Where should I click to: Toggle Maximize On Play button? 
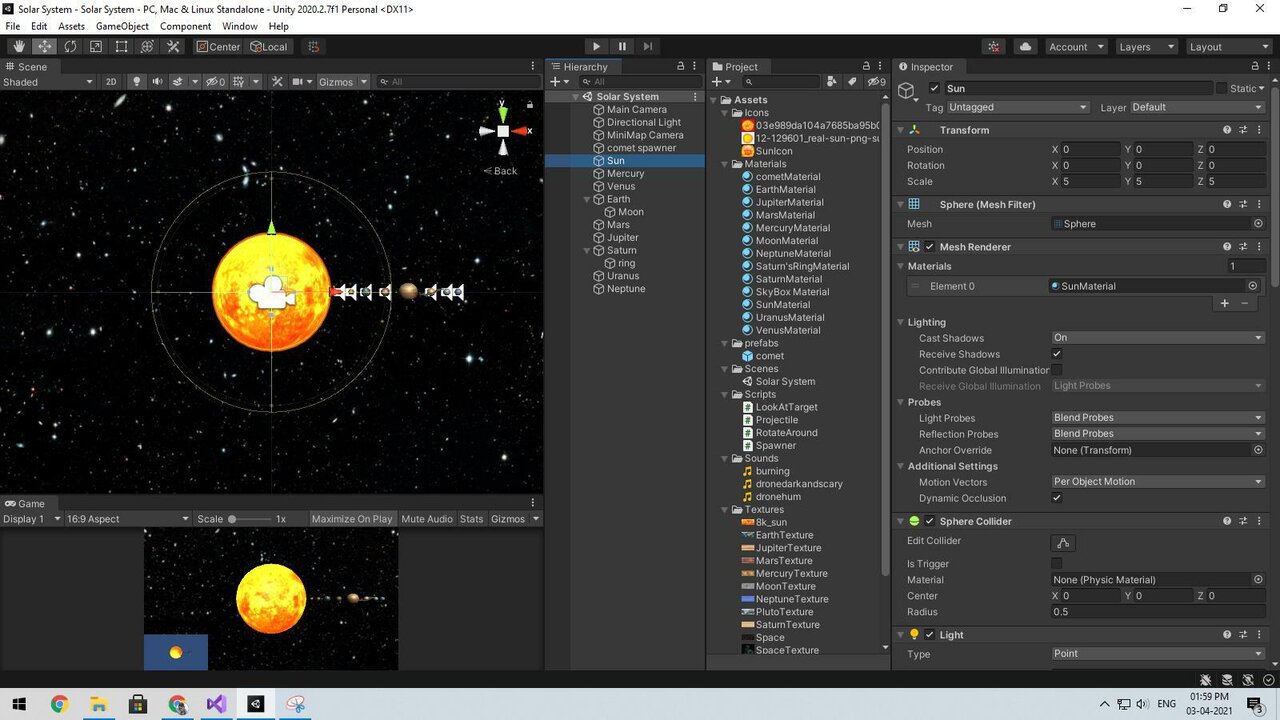pyautogui.click(x=352, y=519)
